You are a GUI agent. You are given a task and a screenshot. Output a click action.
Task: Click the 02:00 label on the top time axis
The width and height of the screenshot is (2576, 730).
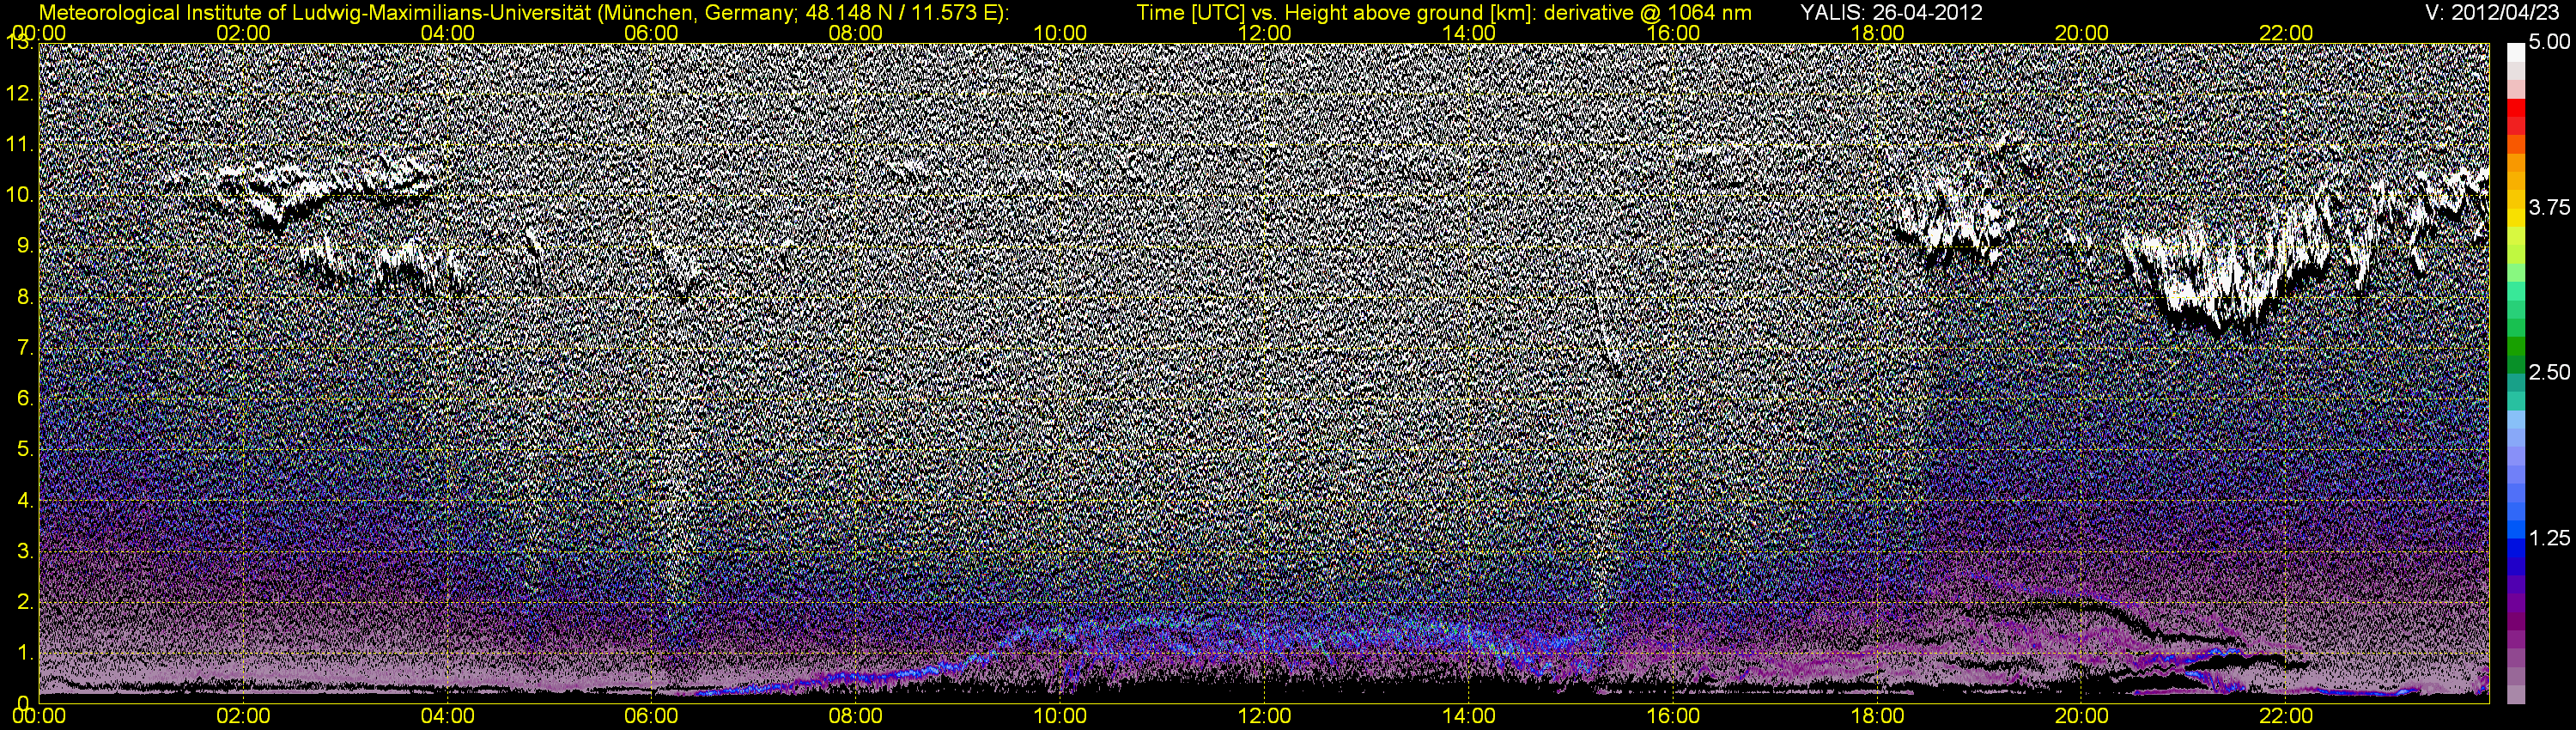coord(243,33)
